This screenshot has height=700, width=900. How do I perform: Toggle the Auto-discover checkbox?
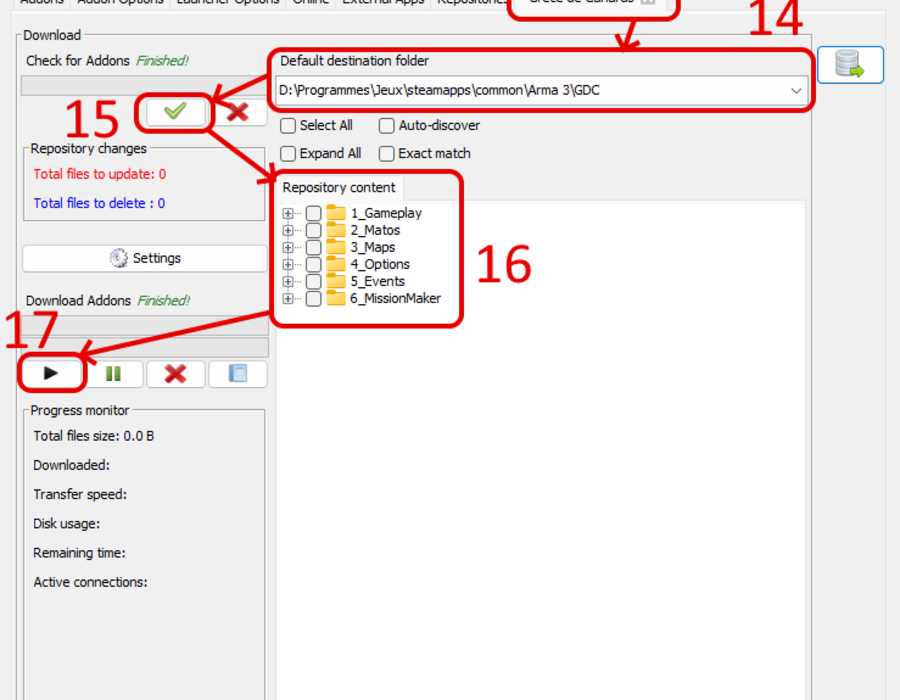pyautogui.click(x=387, y=126)
